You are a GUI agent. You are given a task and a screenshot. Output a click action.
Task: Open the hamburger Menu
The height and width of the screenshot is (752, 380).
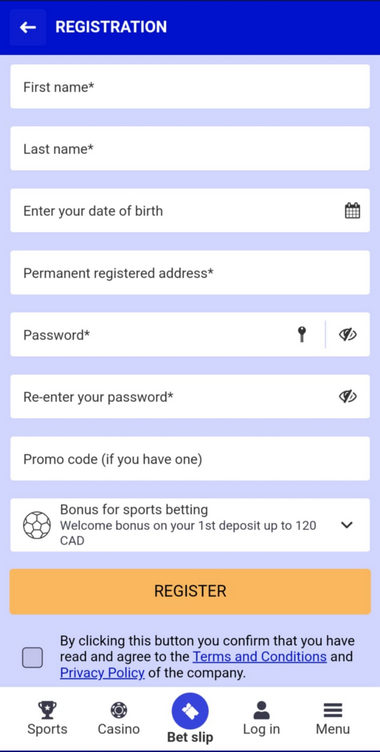pyautogui.click(x=333, y=718)
